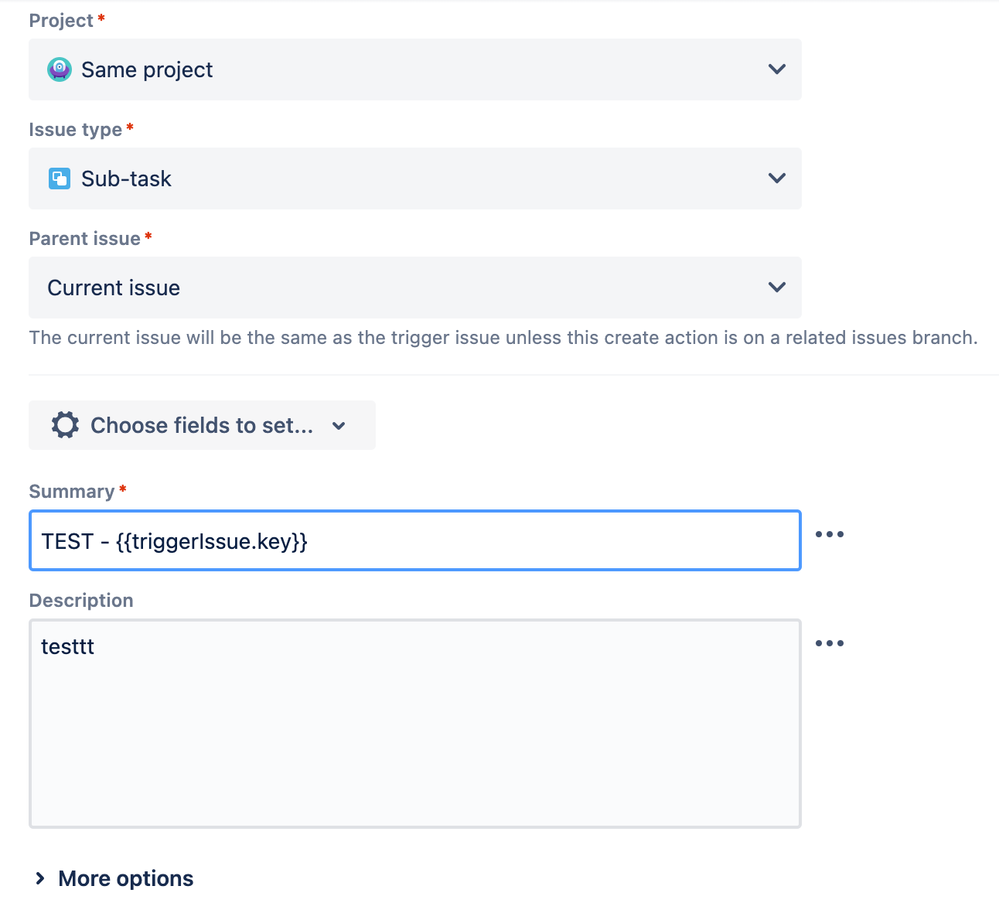Click the Parent issue dropdown chevron

tap(776, 288)
